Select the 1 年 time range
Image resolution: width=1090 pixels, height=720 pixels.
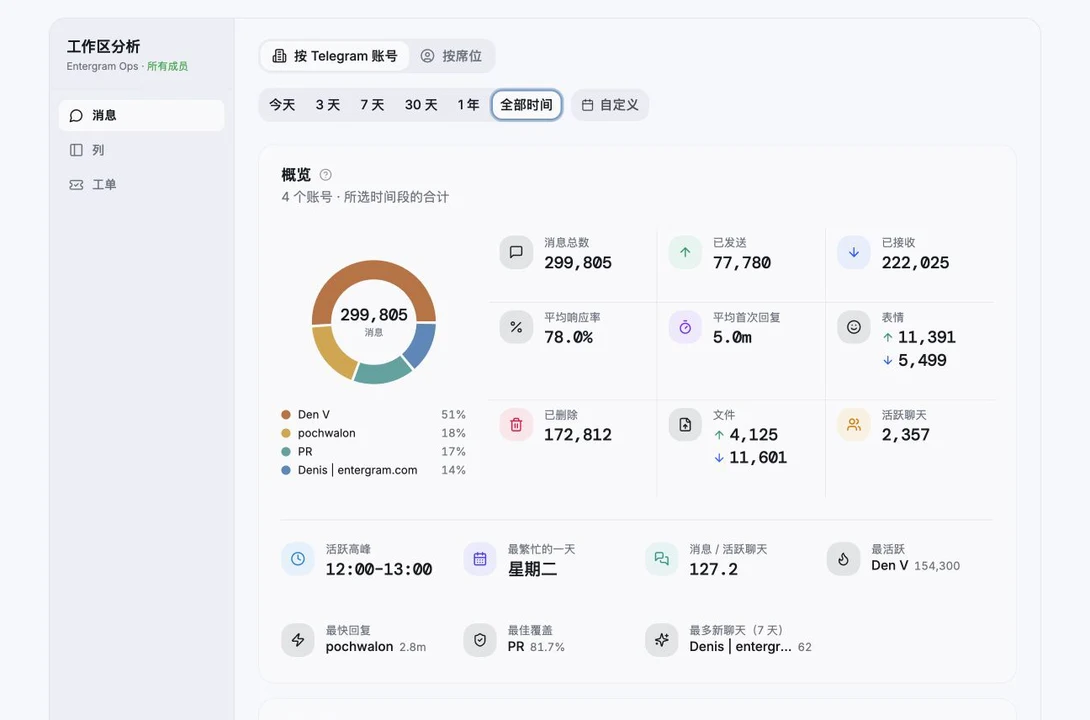tap(468, 105)
